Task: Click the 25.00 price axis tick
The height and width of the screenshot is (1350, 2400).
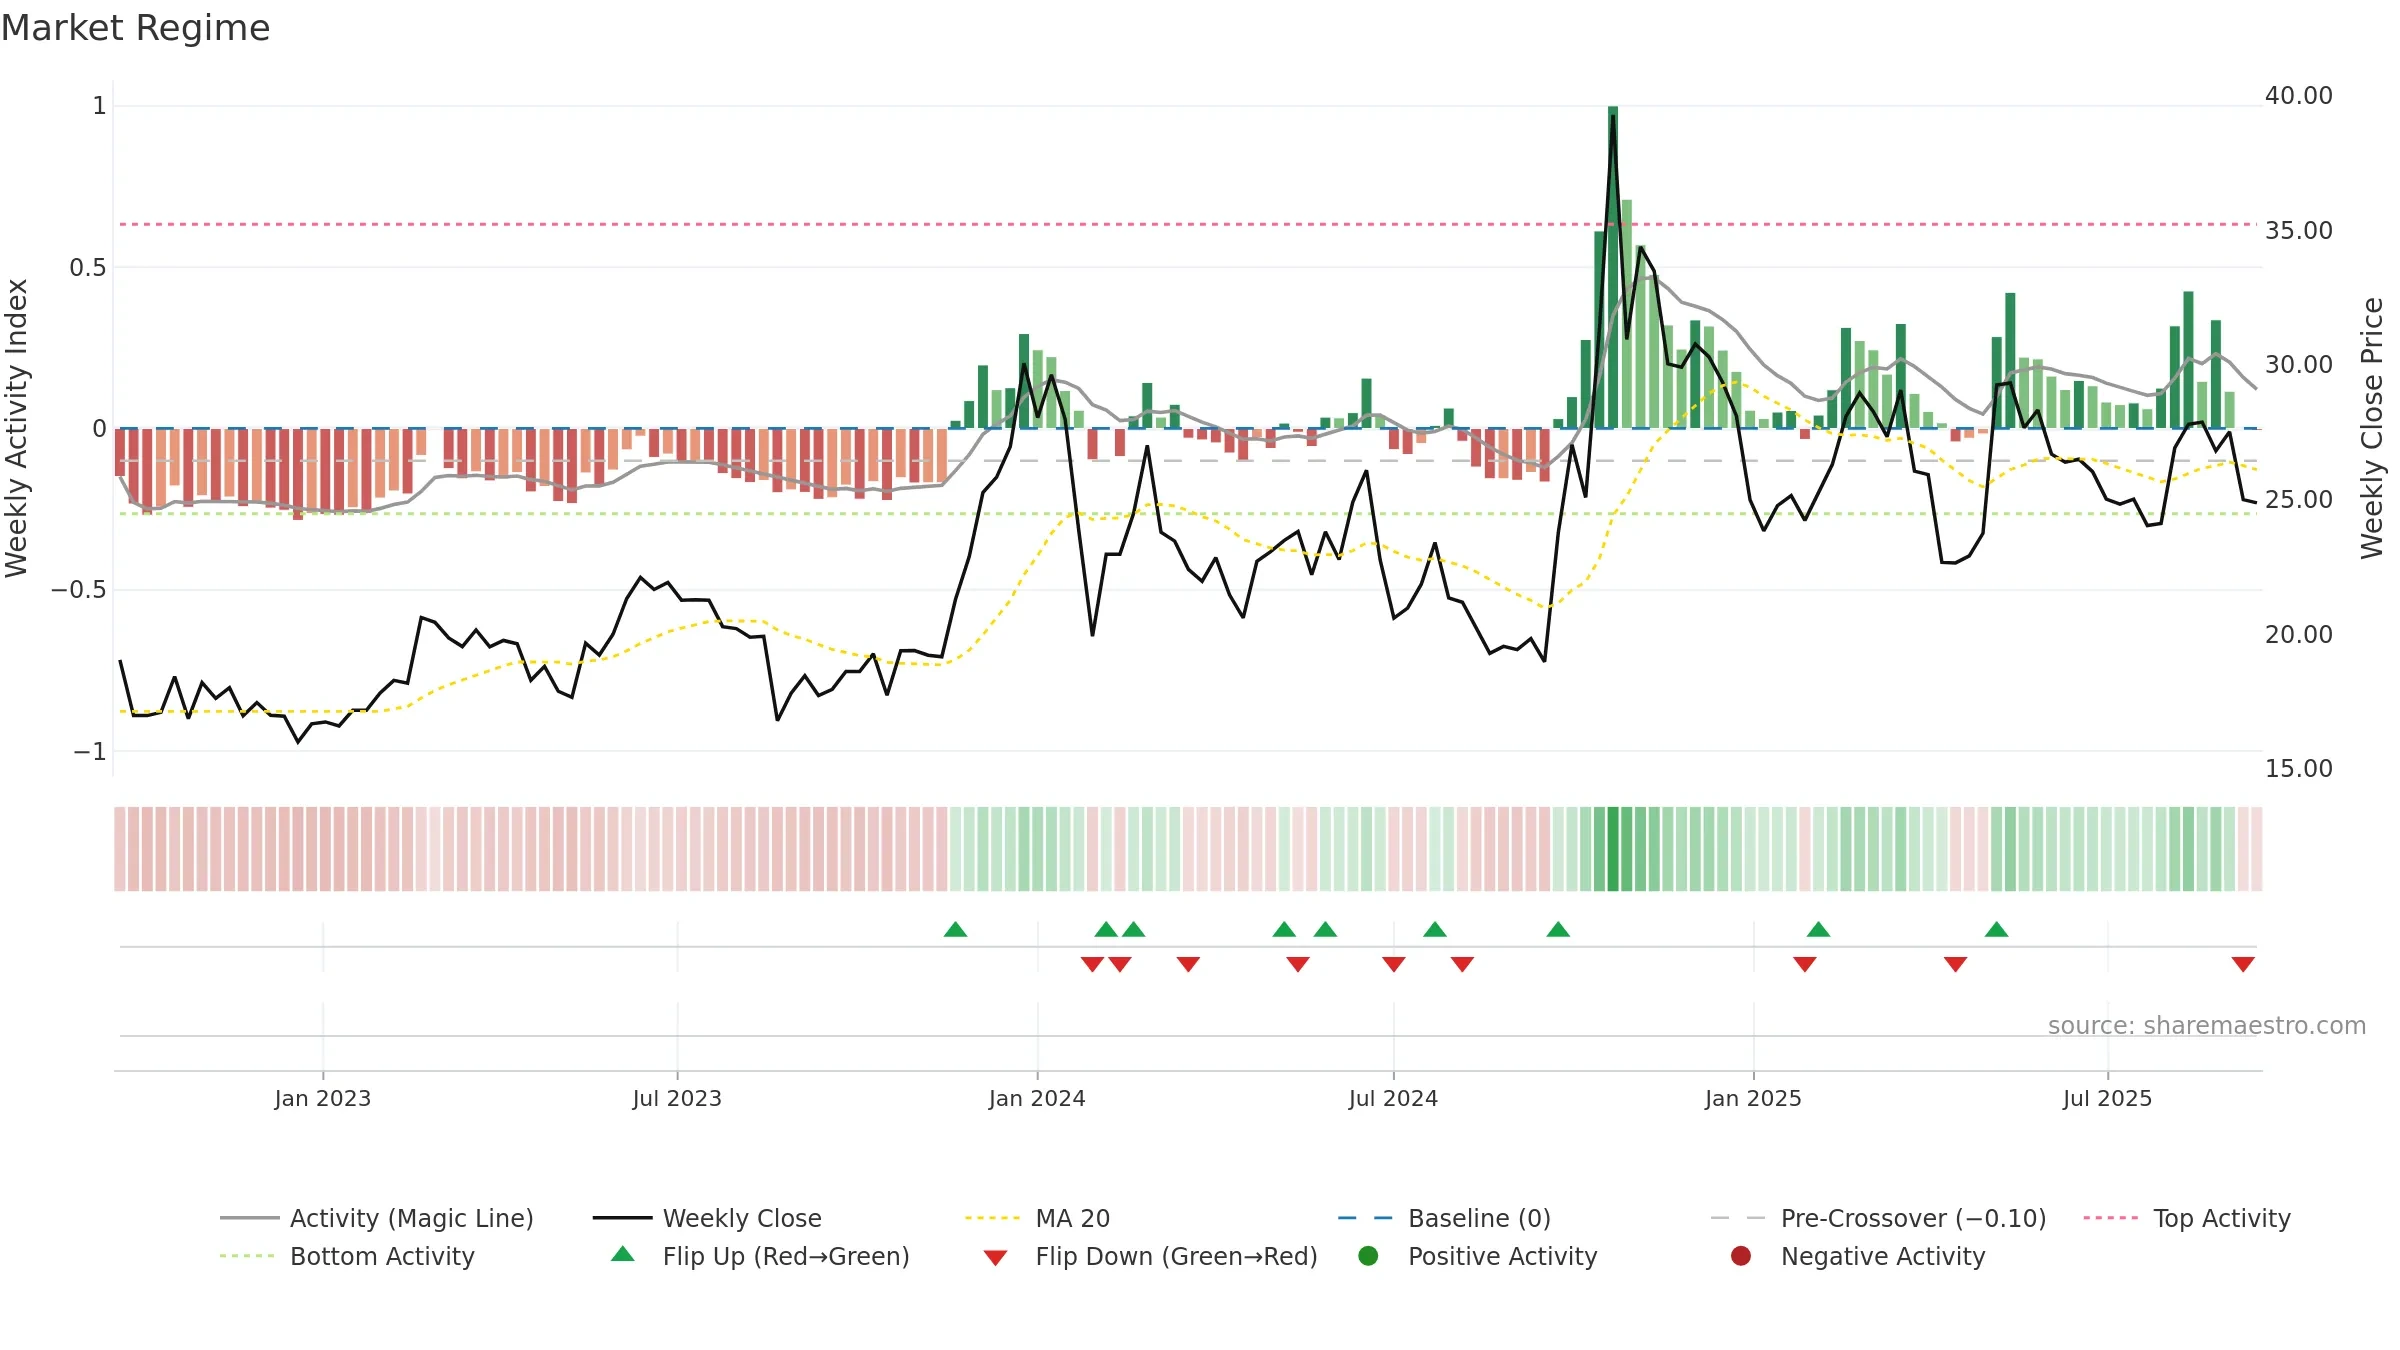Action: tap(2298, 500)
